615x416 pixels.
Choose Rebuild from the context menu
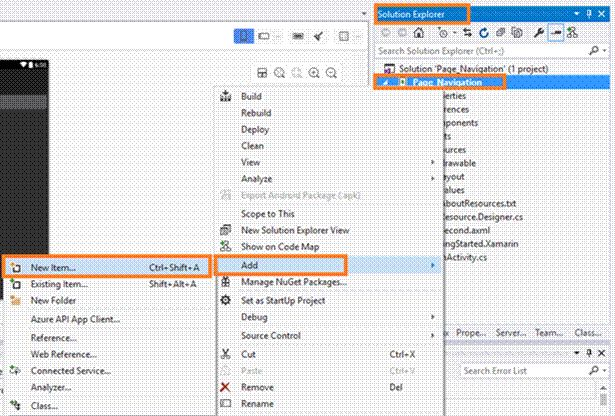point(330,113)
